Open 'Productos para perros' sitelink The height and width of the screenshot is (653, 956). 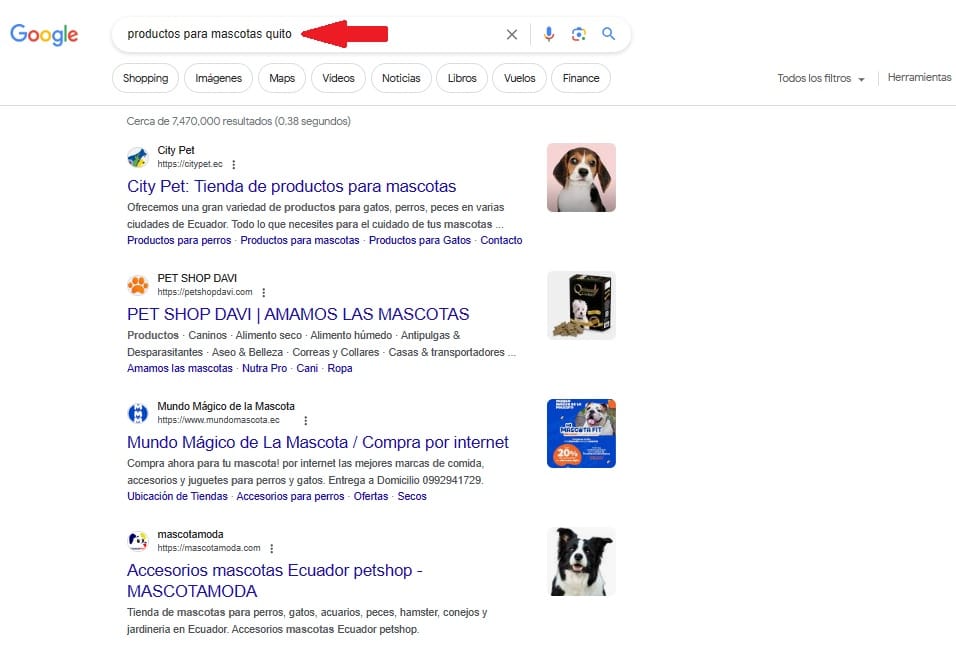[x=179, y=240]
